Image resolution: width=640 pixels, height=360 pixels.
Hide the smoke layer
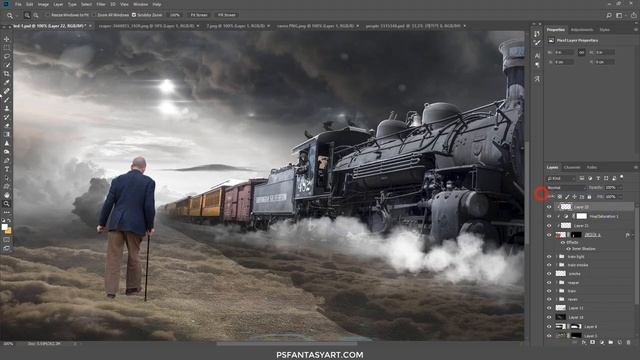click(549, 274)
